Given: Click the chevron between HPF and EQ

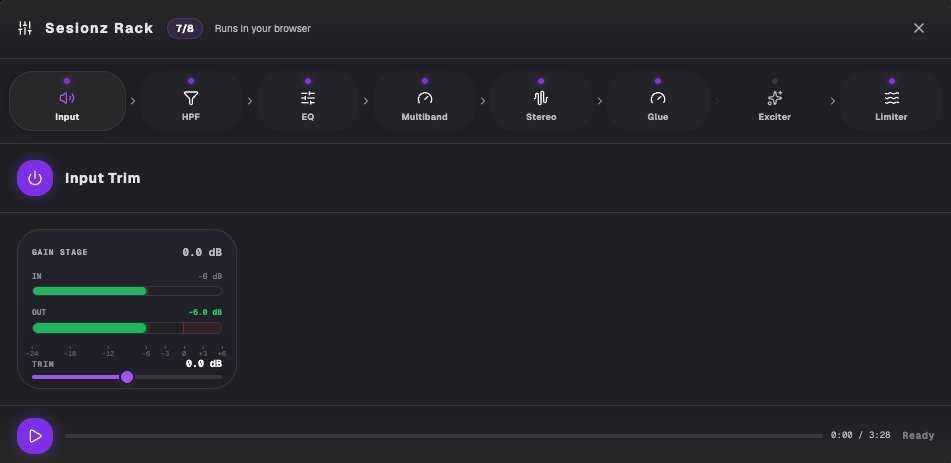Looking at the screenshot, I should tap(250, 101).
